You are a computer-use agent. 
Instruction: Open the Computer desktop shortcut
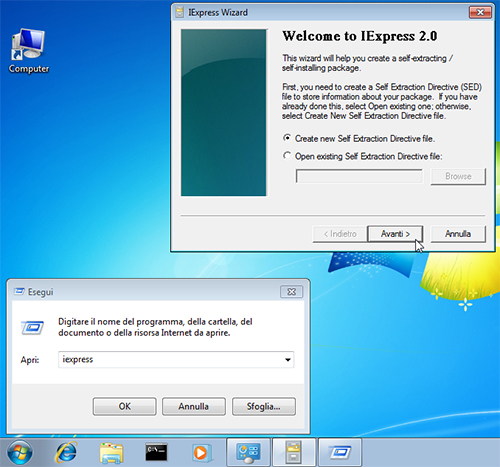click(x=29, y=51)
